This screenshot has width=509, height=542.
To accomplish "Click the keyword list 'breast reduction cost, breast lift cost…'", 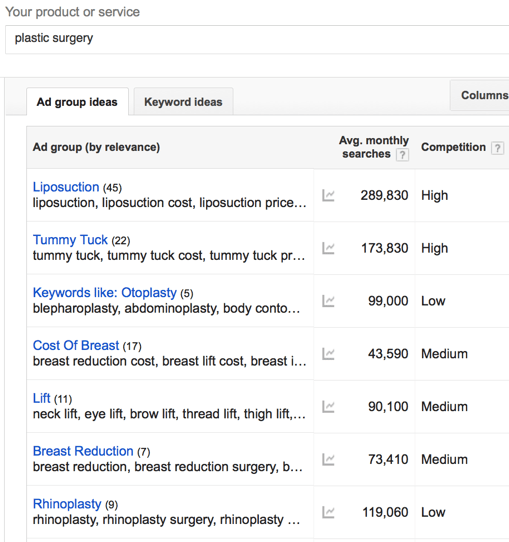I will click(169, 361).
